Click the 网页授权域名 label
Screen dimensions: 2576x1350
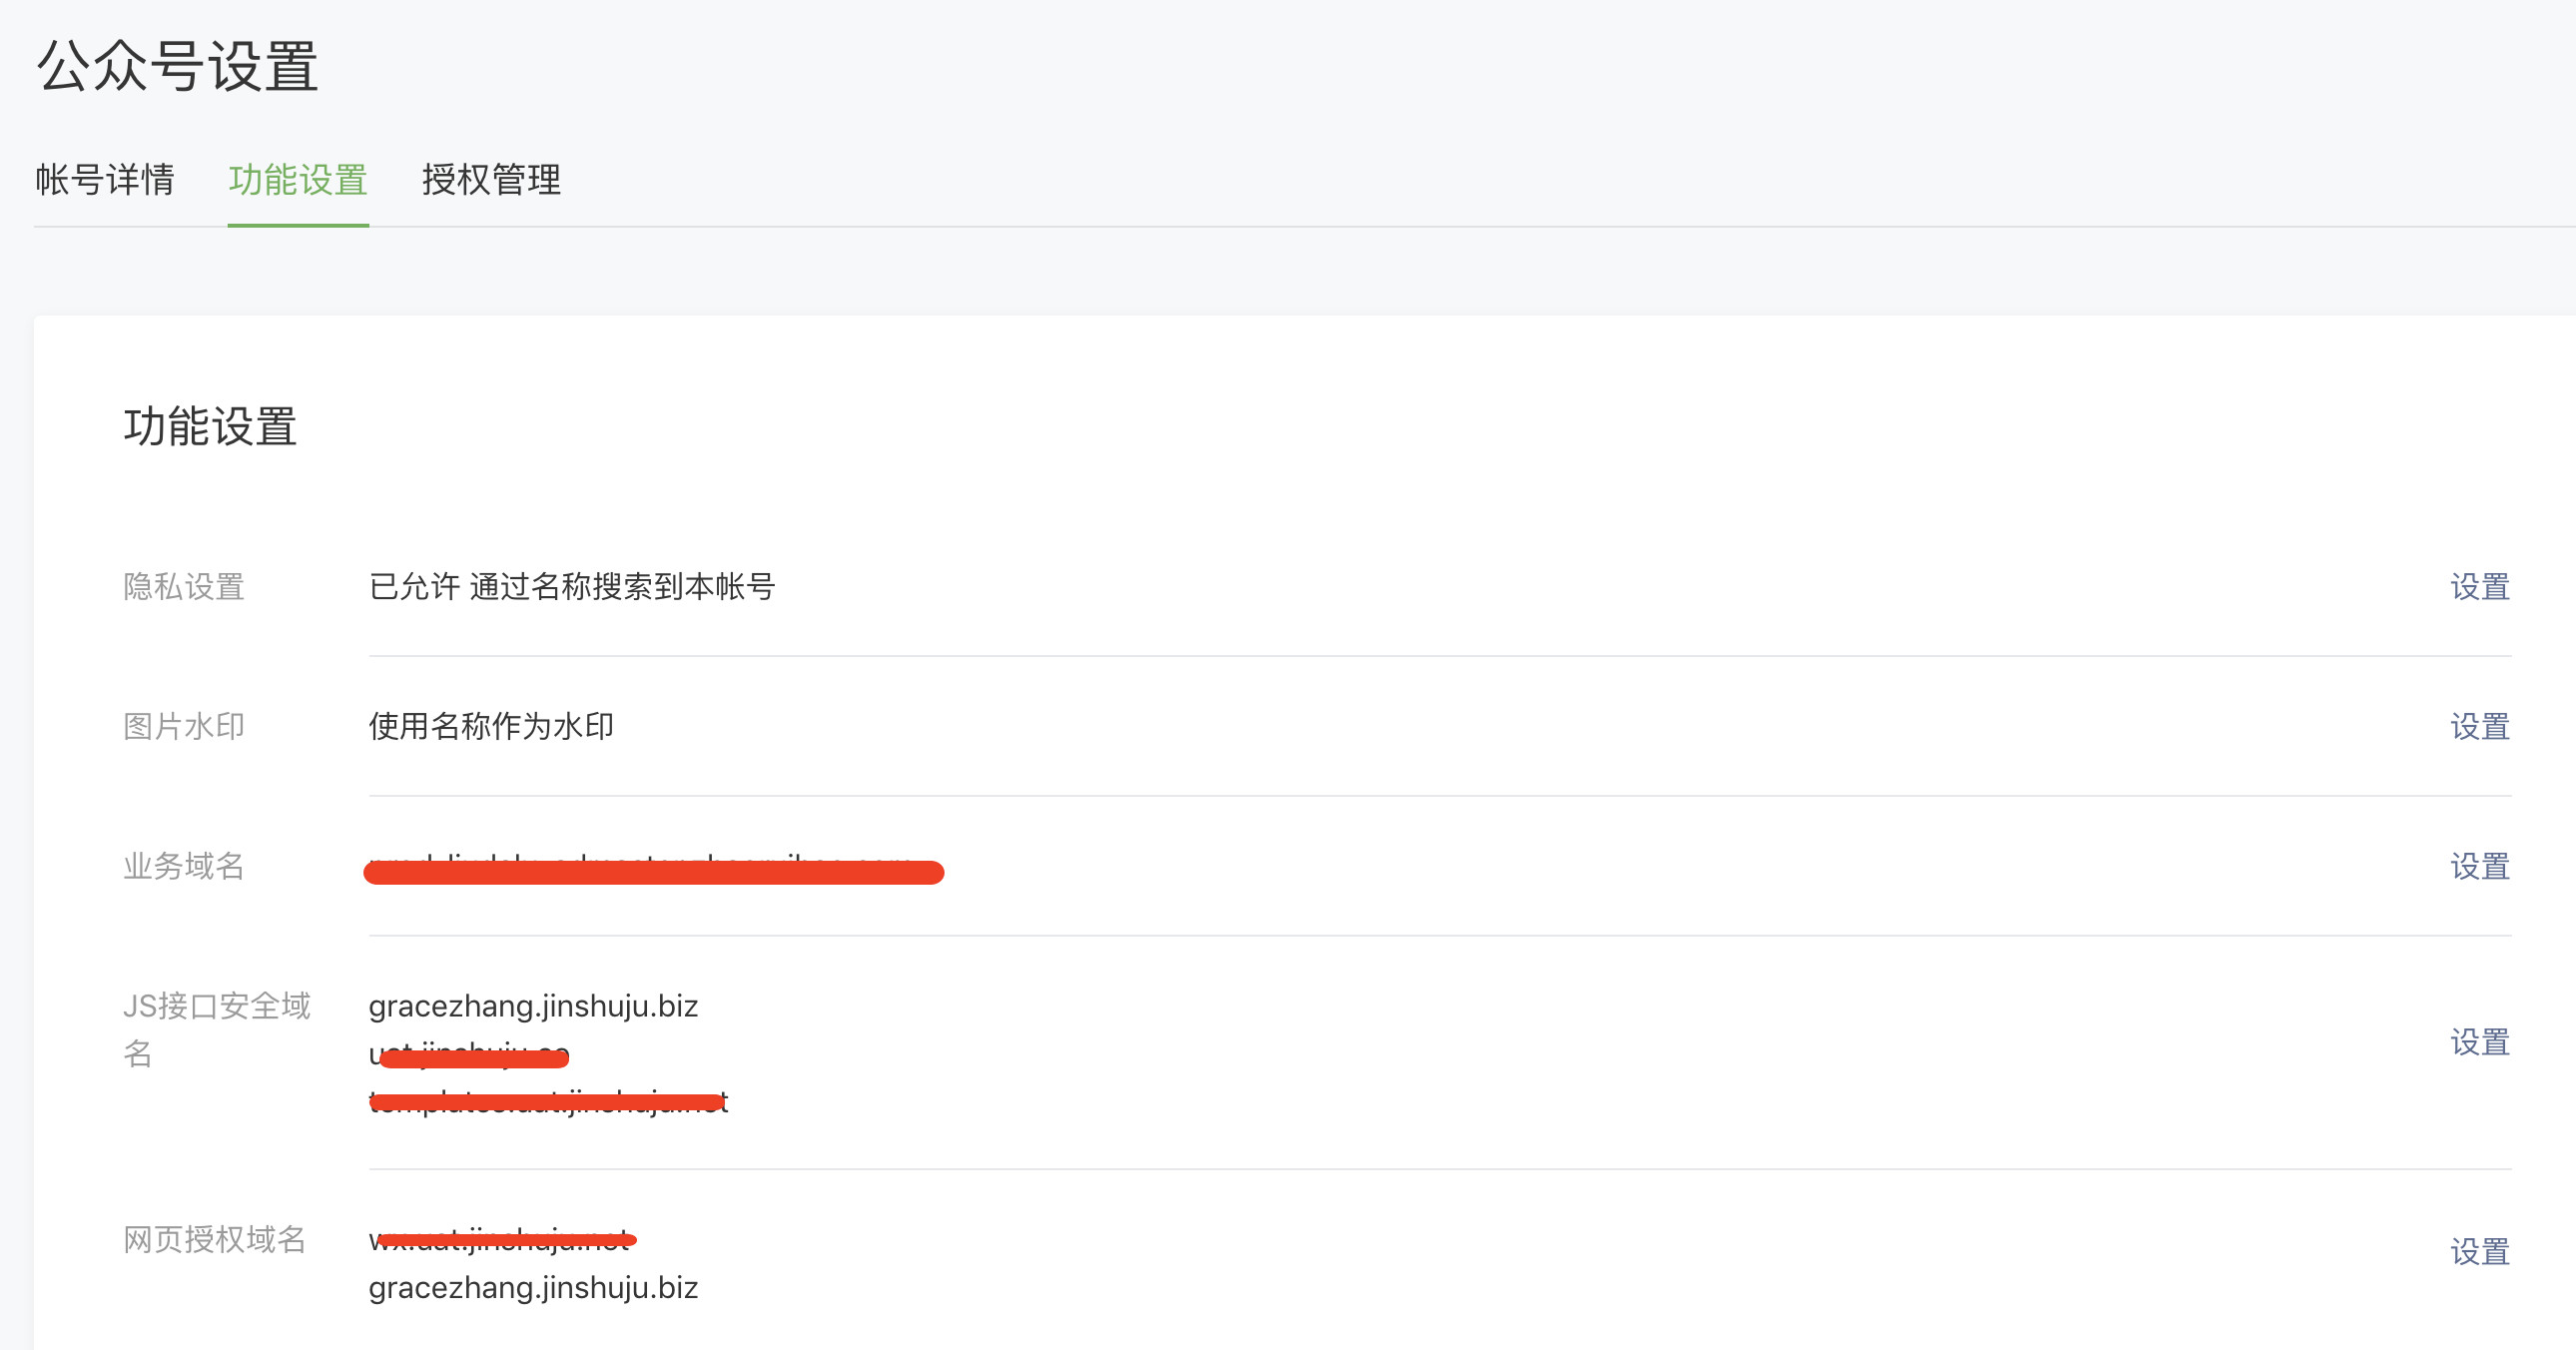coord(214,1240)
